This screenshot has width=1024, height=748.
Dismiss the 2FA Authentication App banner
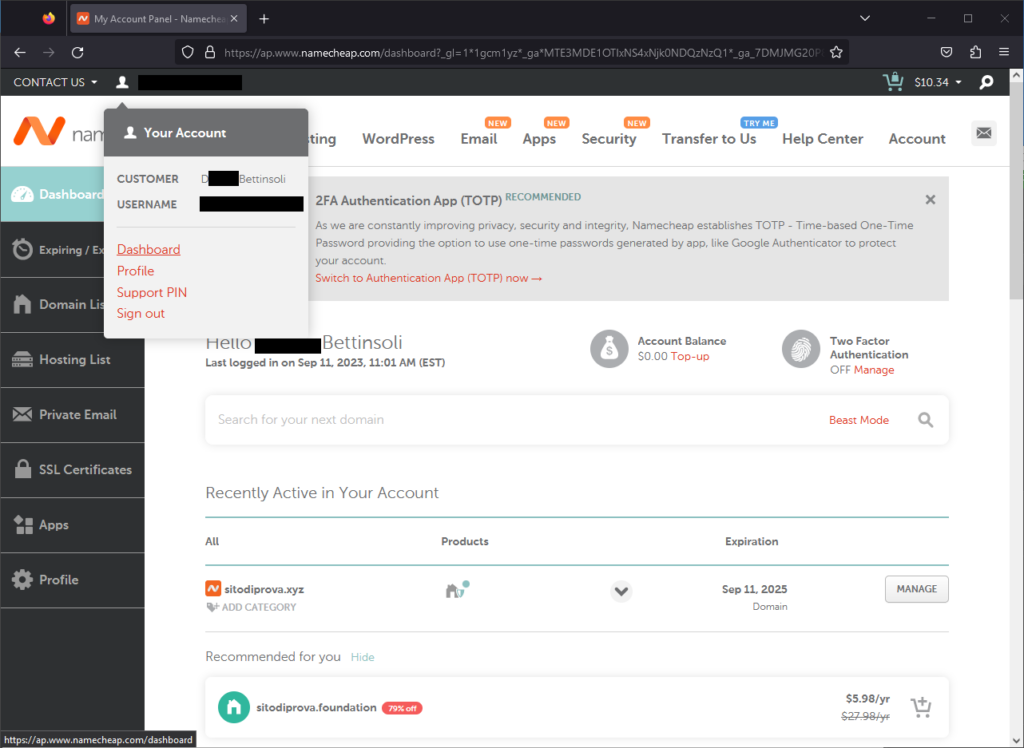click(x=930, y=199)
